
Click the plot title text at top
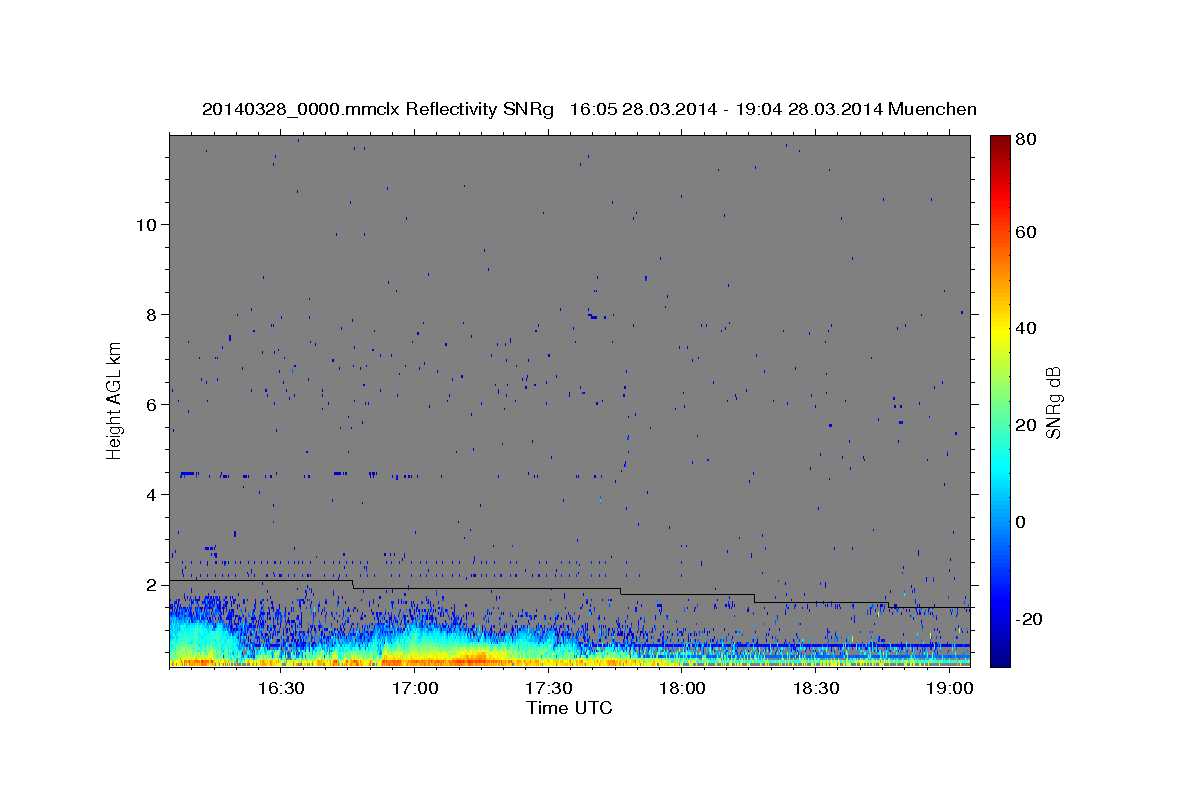tap(589, 109)
